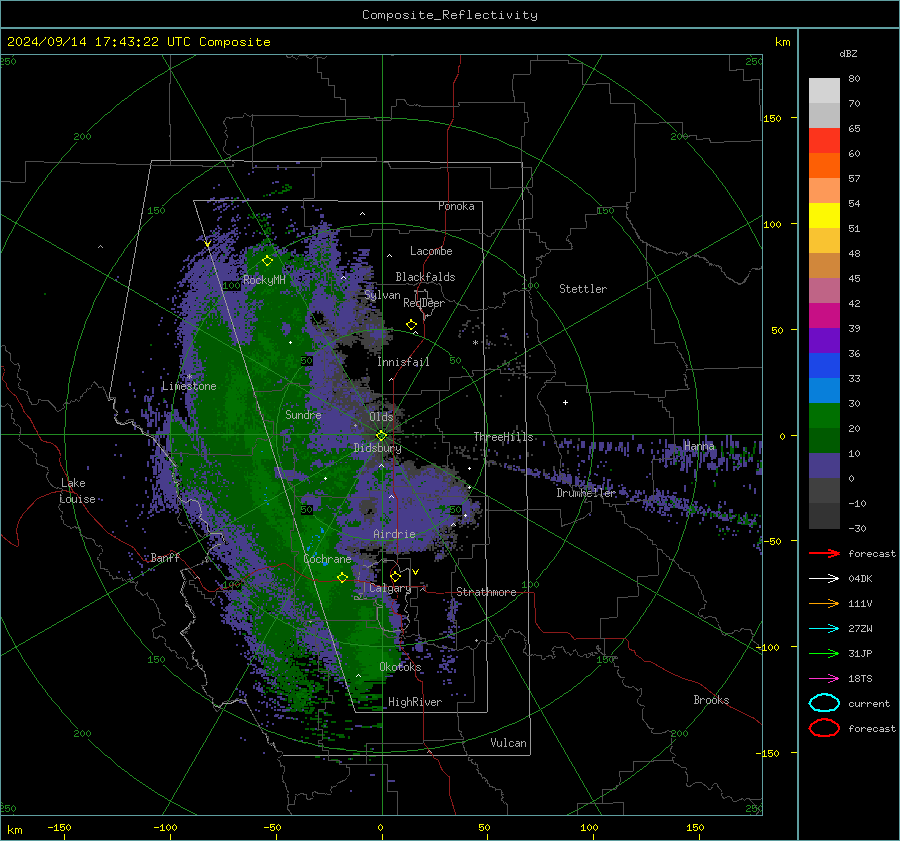Click the RedDeer city label

click(424, 303)
